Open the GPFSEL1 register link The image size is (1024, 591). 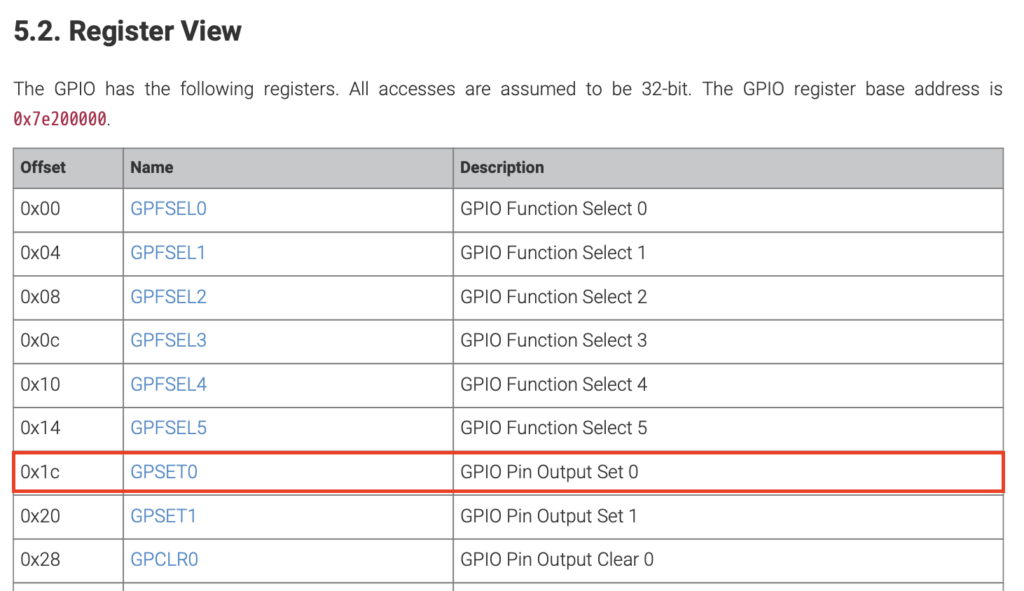(x=168, y=253)
